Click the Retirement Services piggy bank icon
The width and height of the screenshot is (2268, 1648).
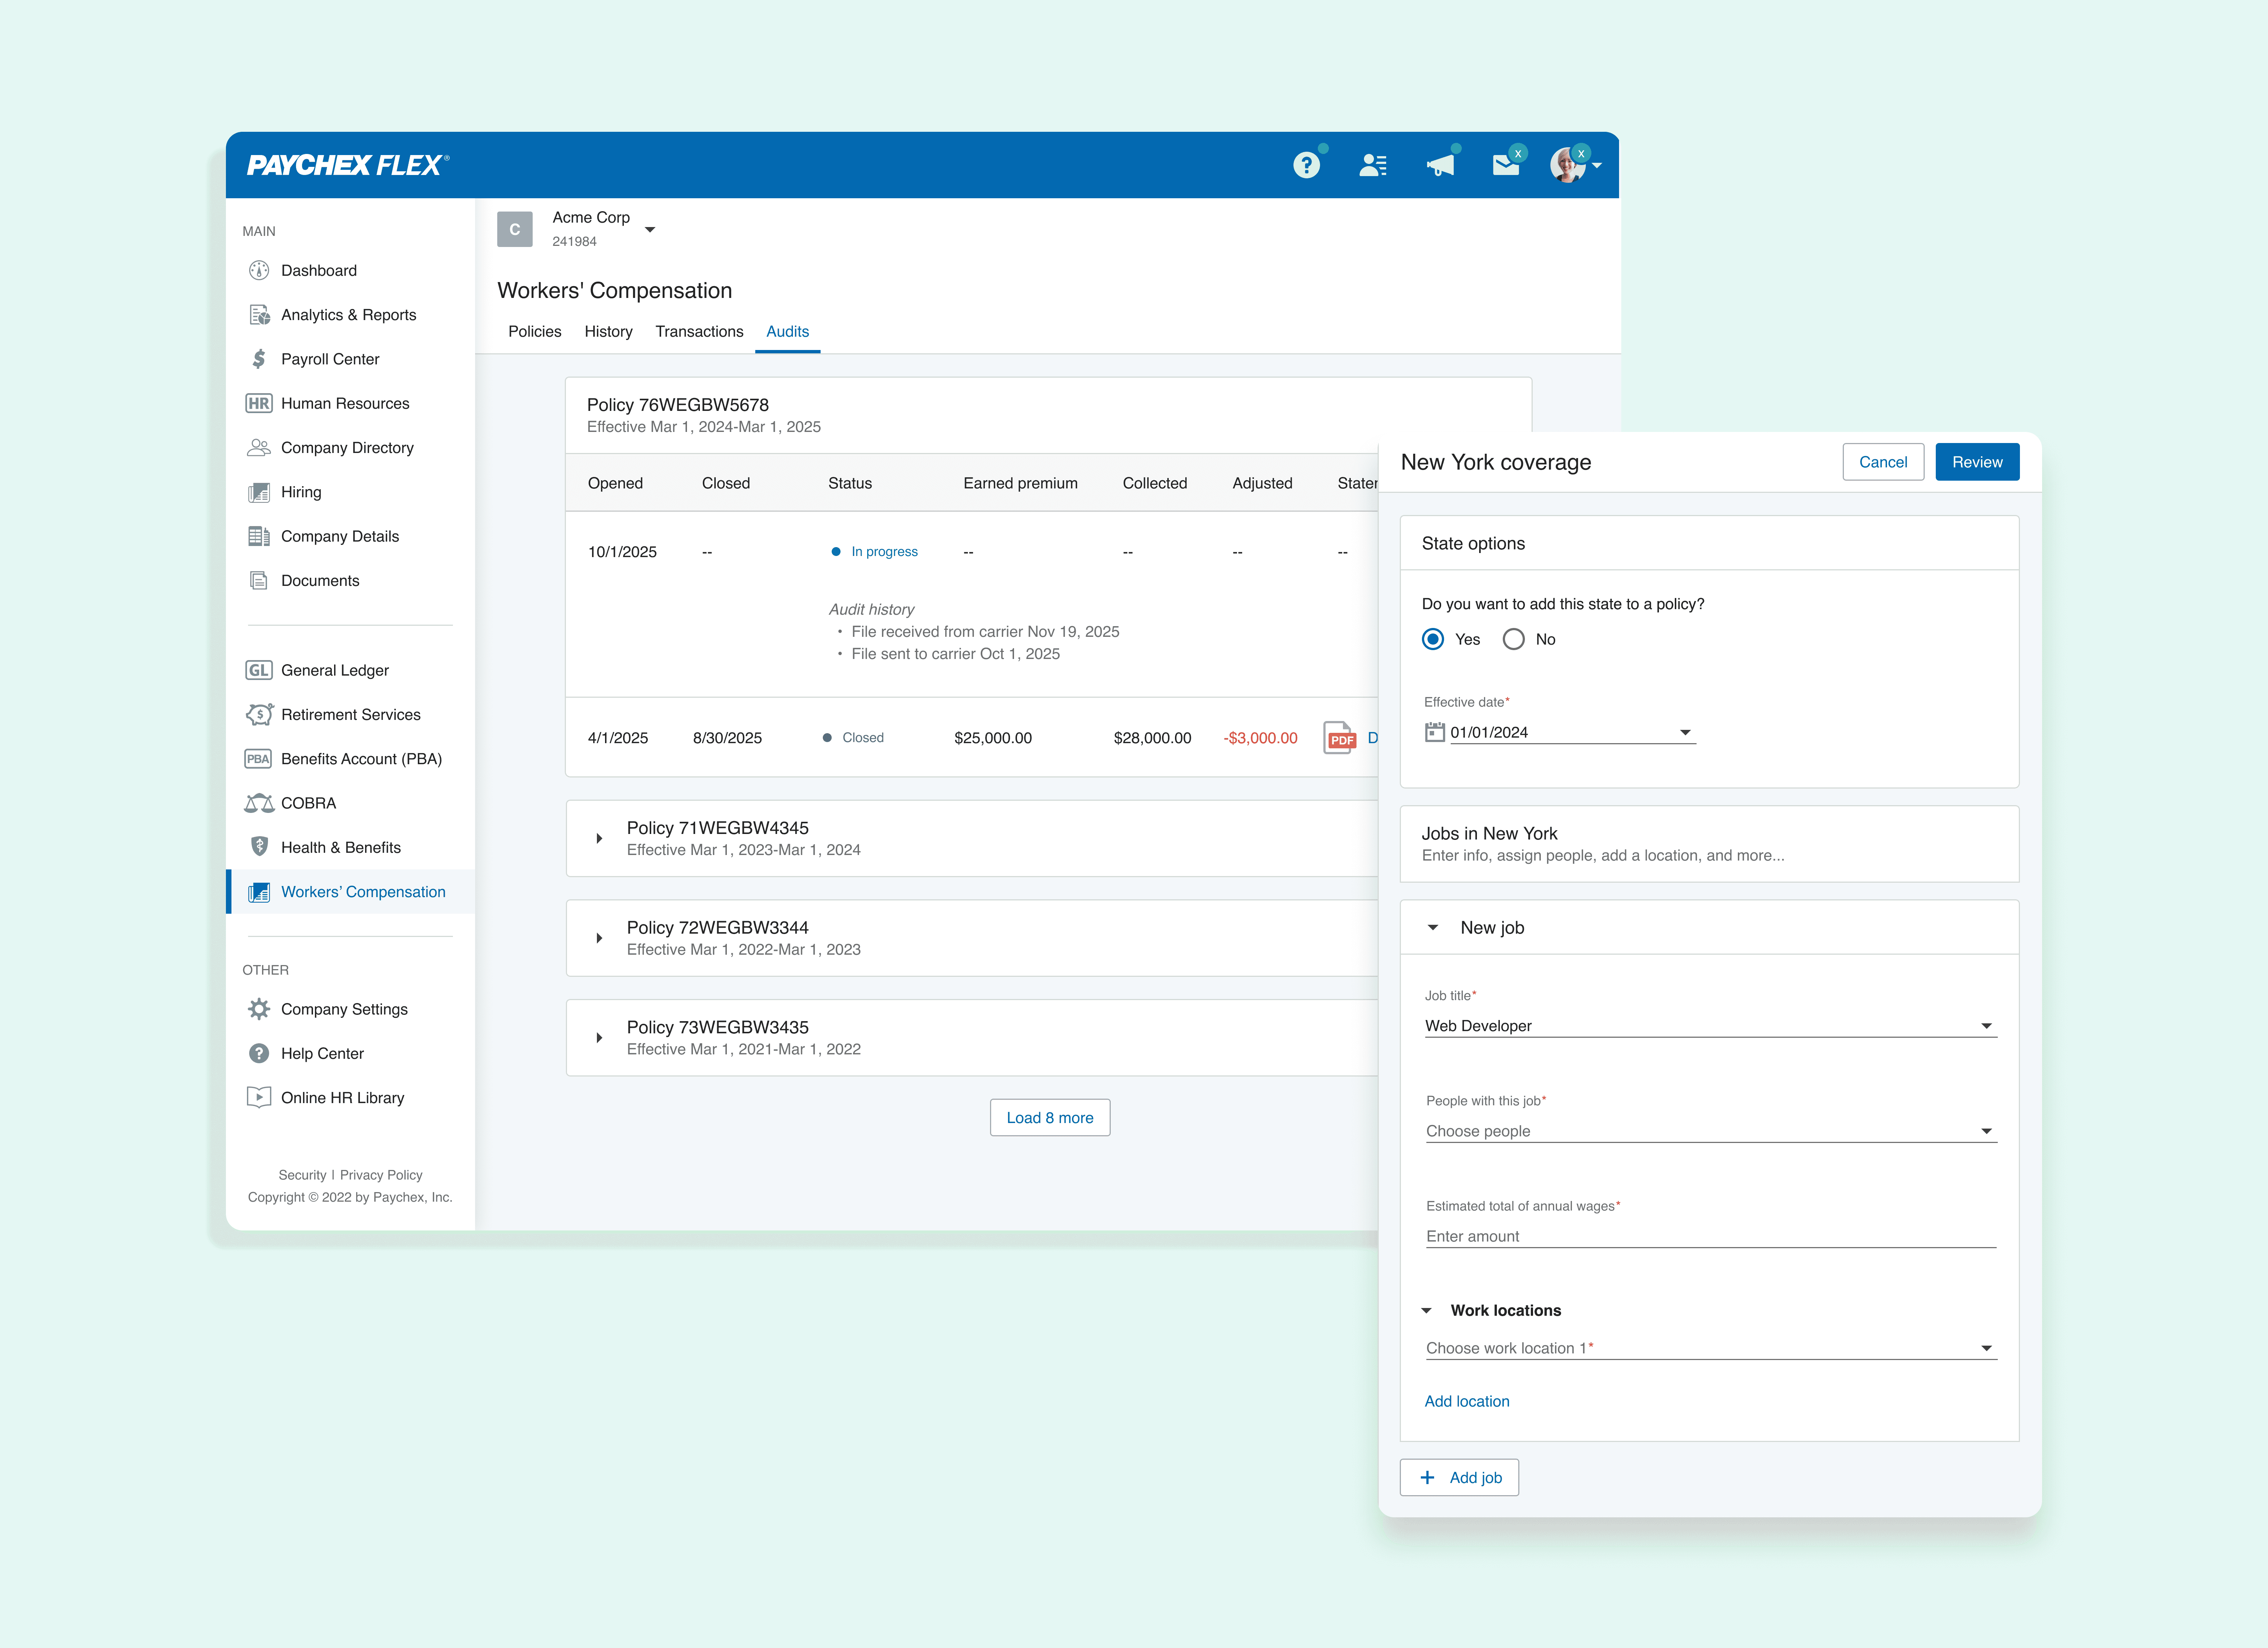click(259, 714)
